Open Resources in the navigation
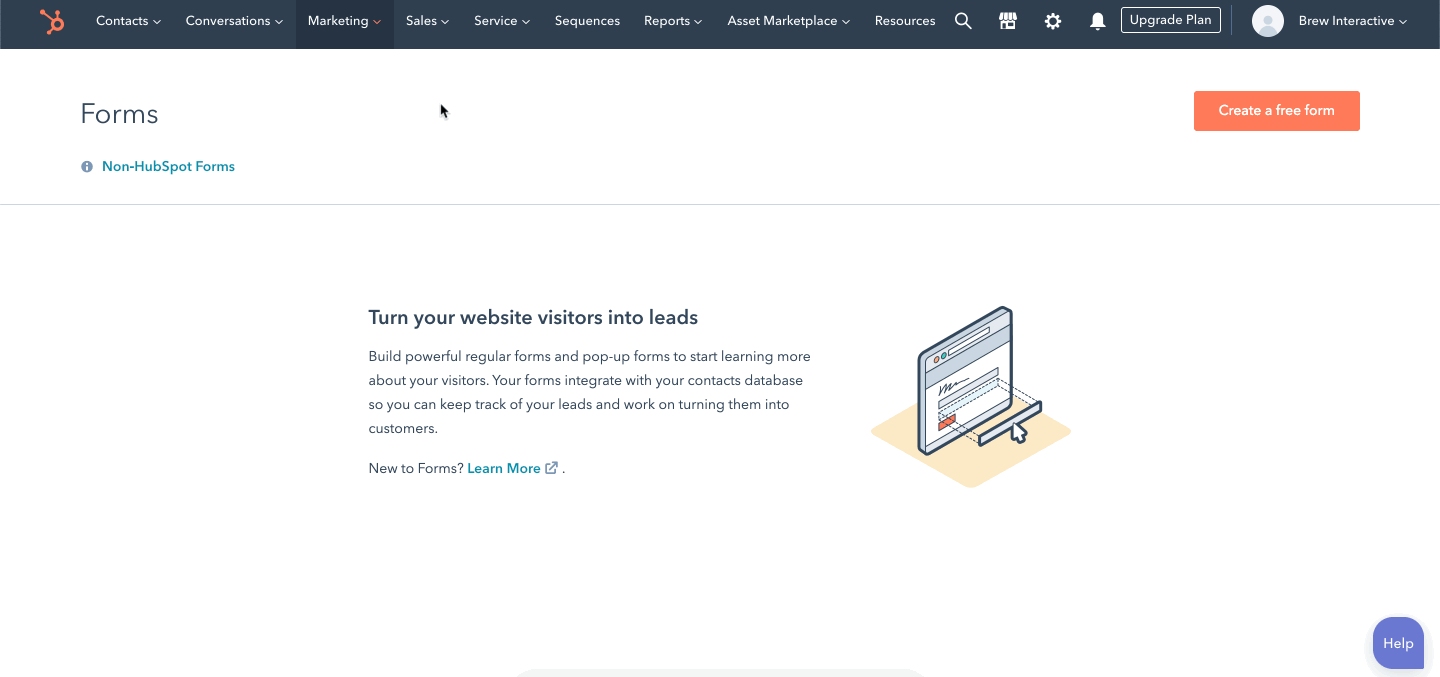The height and width of the screenshot is (677, 1440). 905,21
